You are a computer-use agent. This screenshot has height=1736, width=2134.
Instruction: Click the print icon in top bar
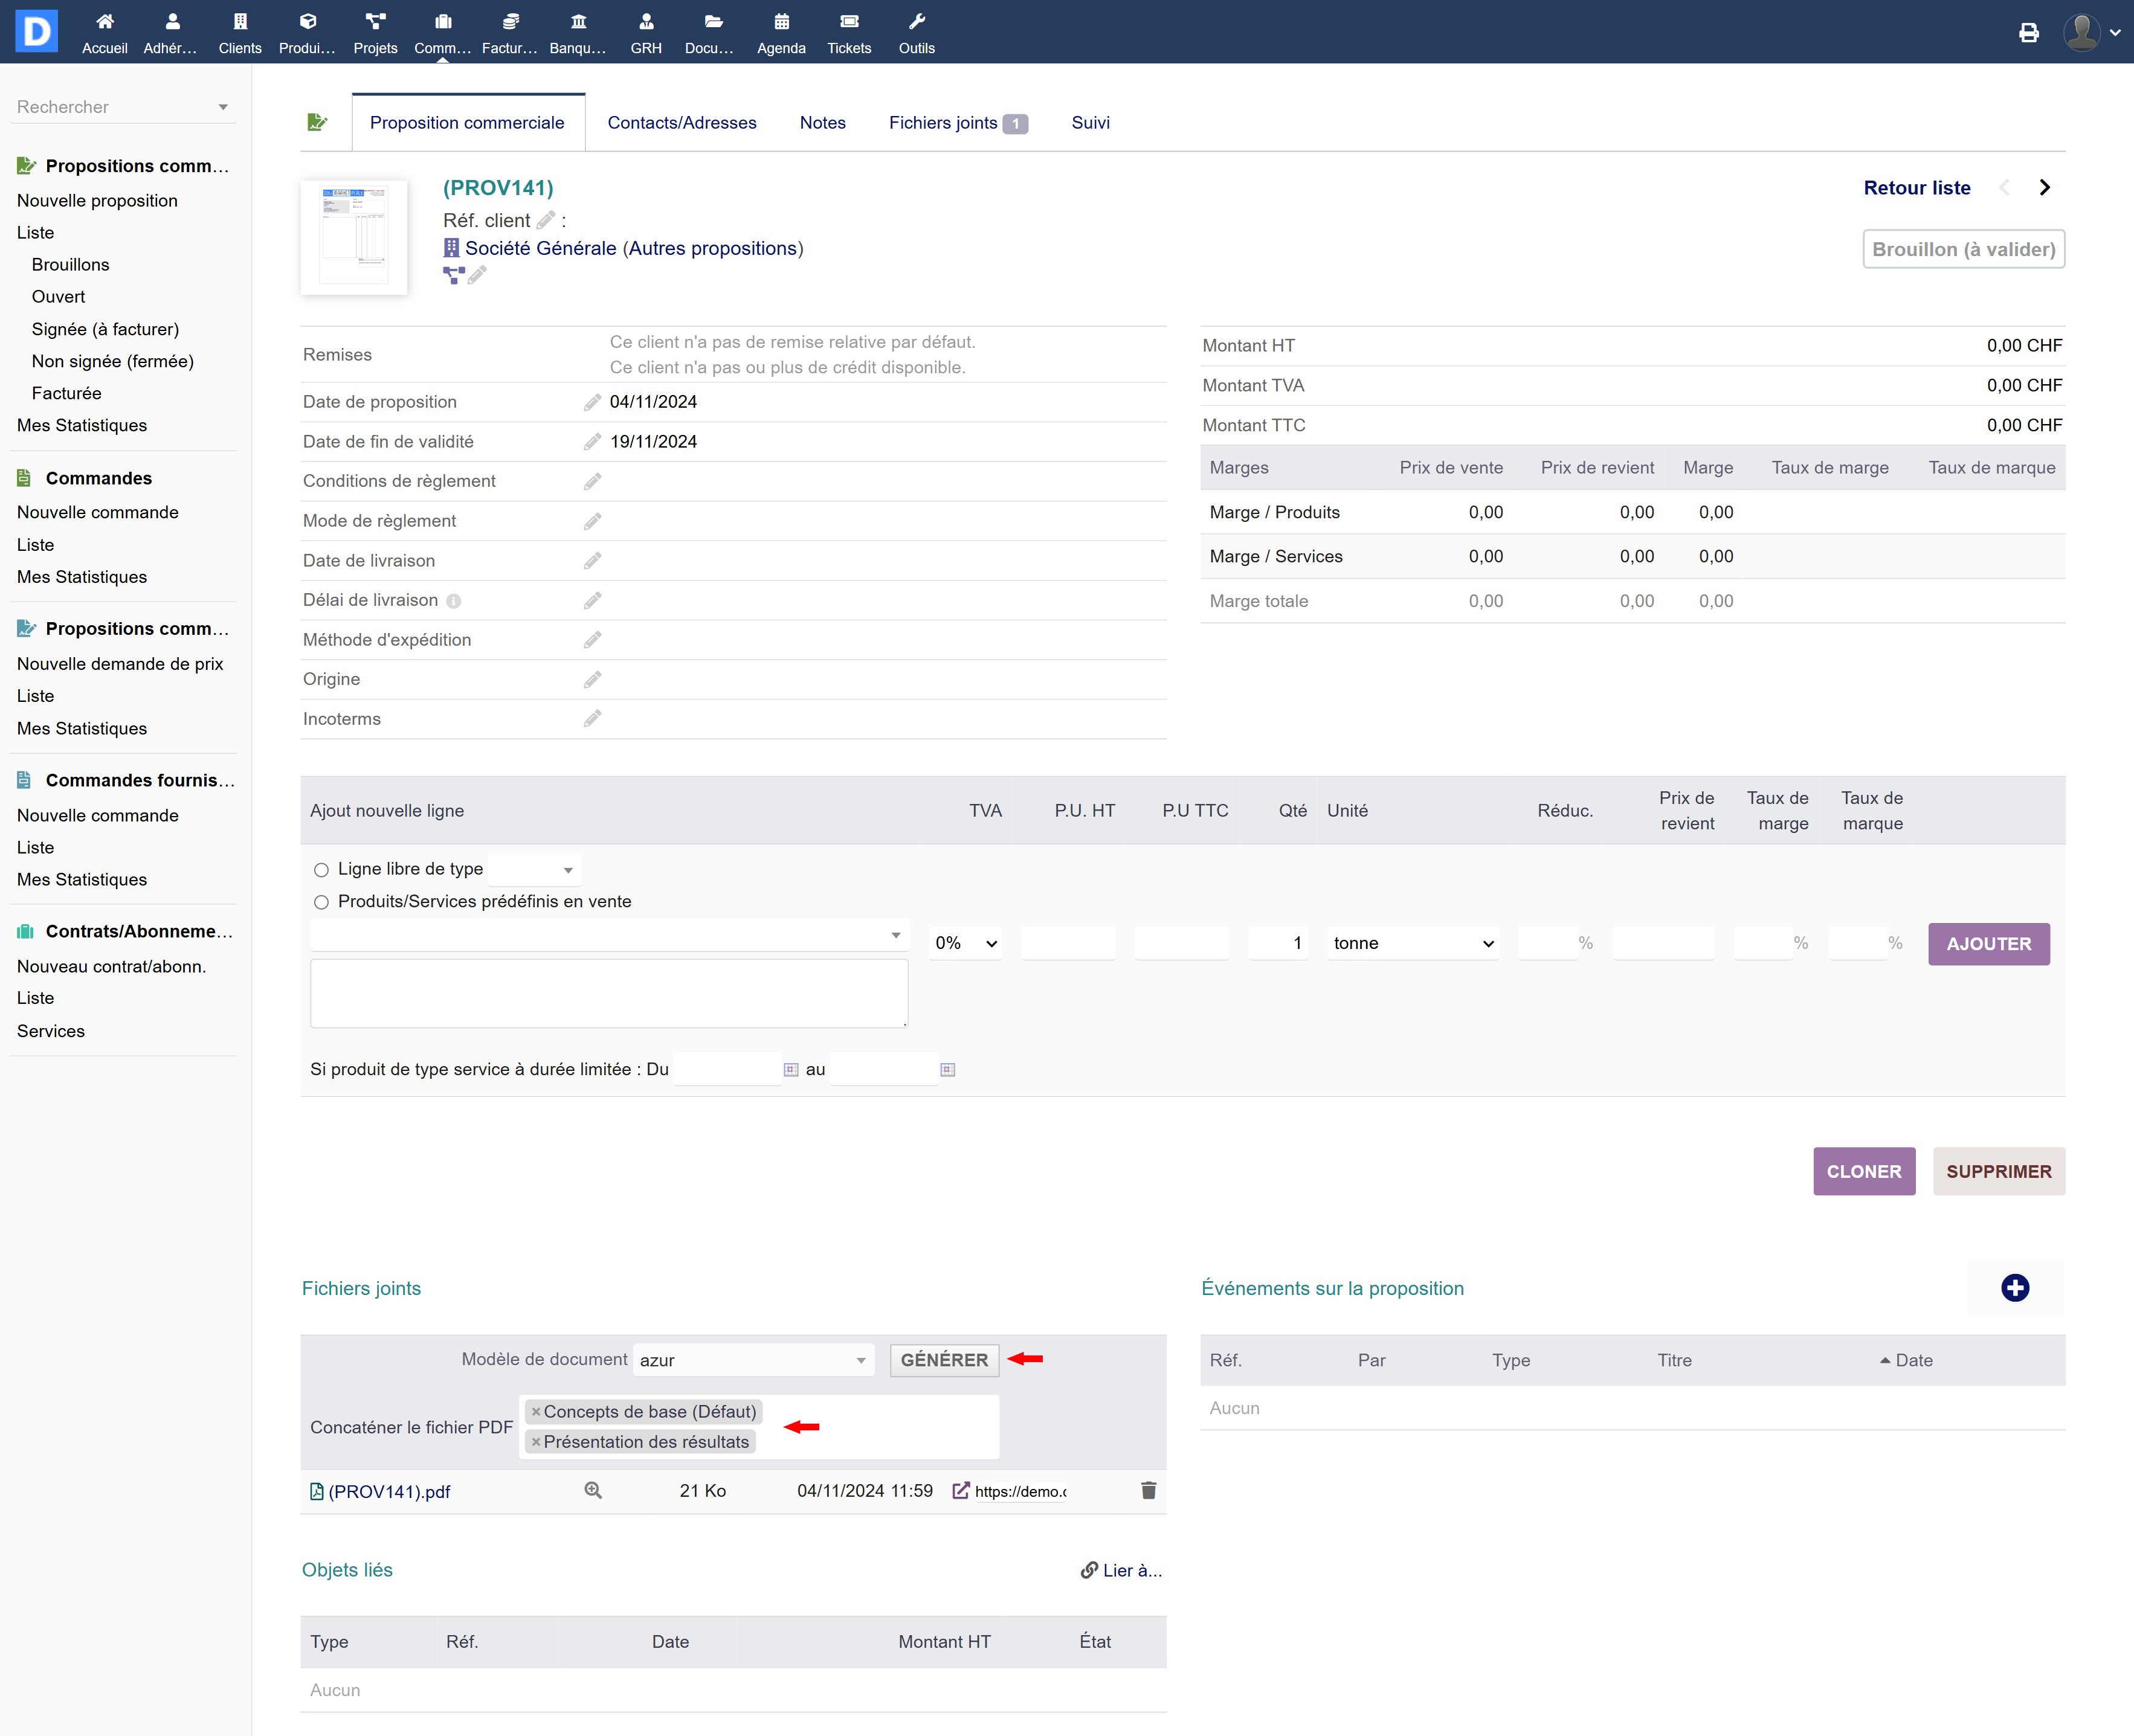tap(2028, 33)
